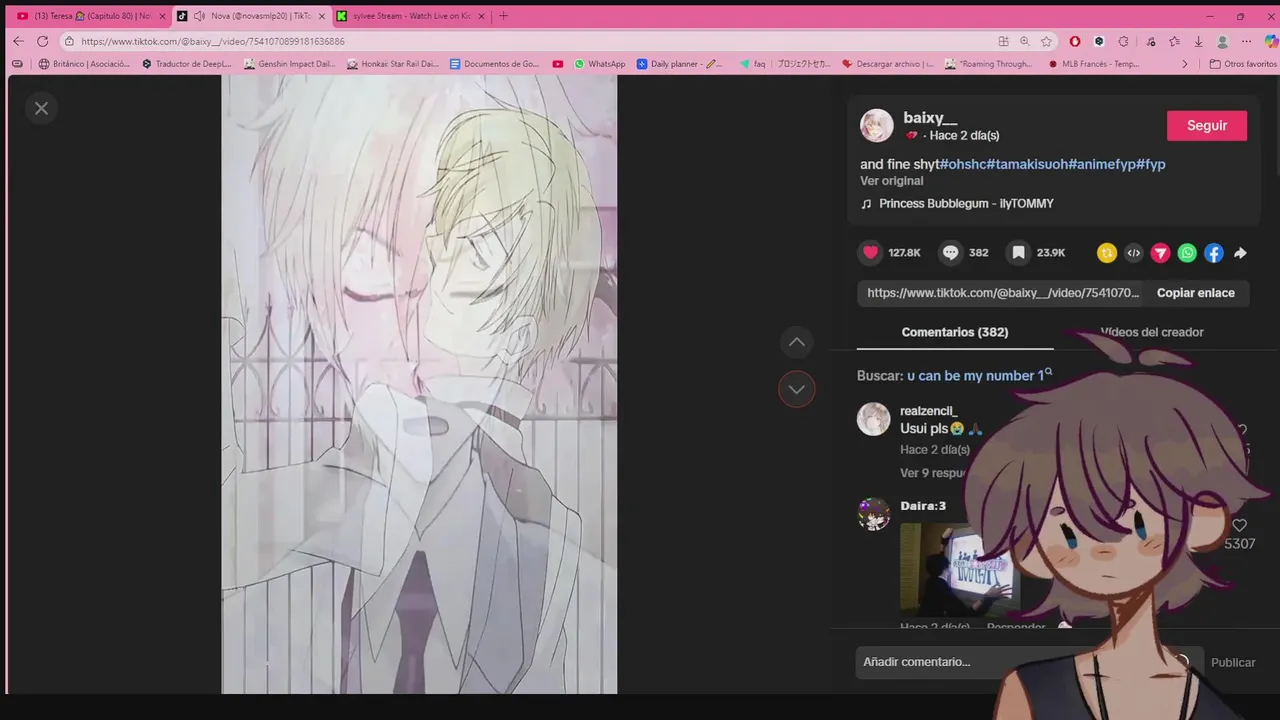Follow baixy__ with the Seguir button
The image size is (1280, 720).
click(1207, 125)
